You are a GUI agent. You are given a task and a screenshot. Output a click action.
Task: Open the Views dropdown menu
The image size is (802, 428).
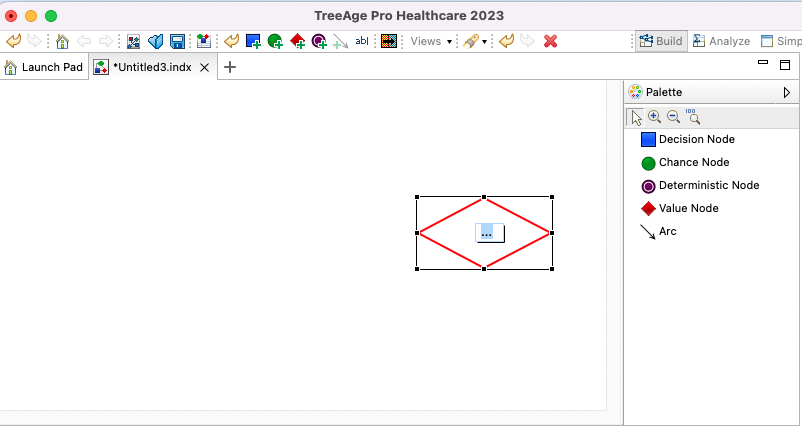[x=431, y=41]
